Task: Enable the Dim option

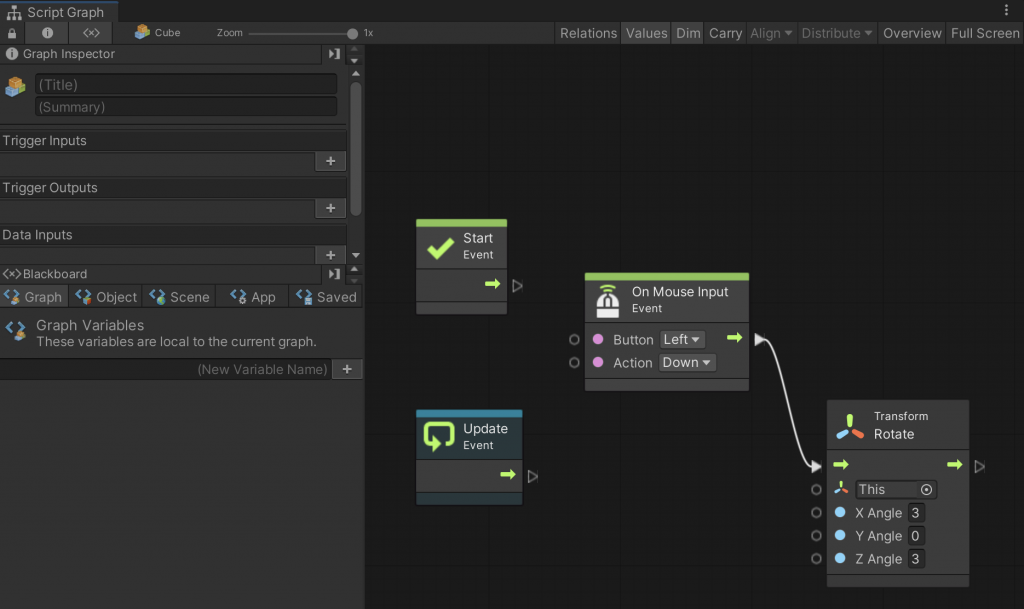Action: pyautogui.click(x=687, y=33)
